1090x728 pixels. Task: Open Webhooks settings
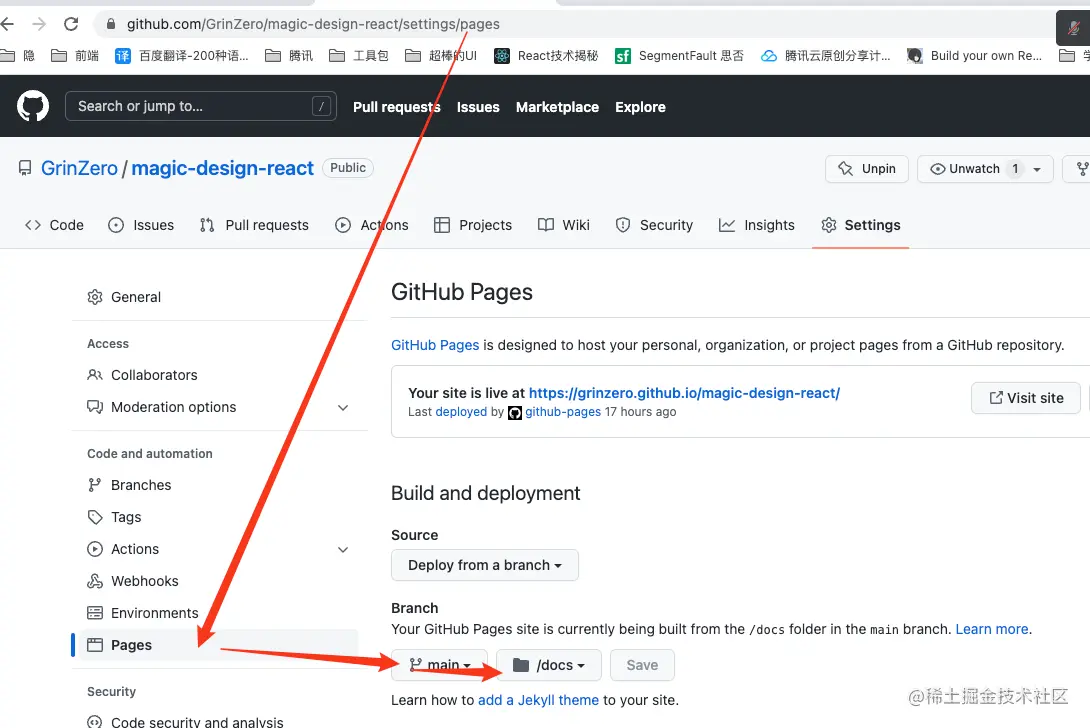(133, 581)
